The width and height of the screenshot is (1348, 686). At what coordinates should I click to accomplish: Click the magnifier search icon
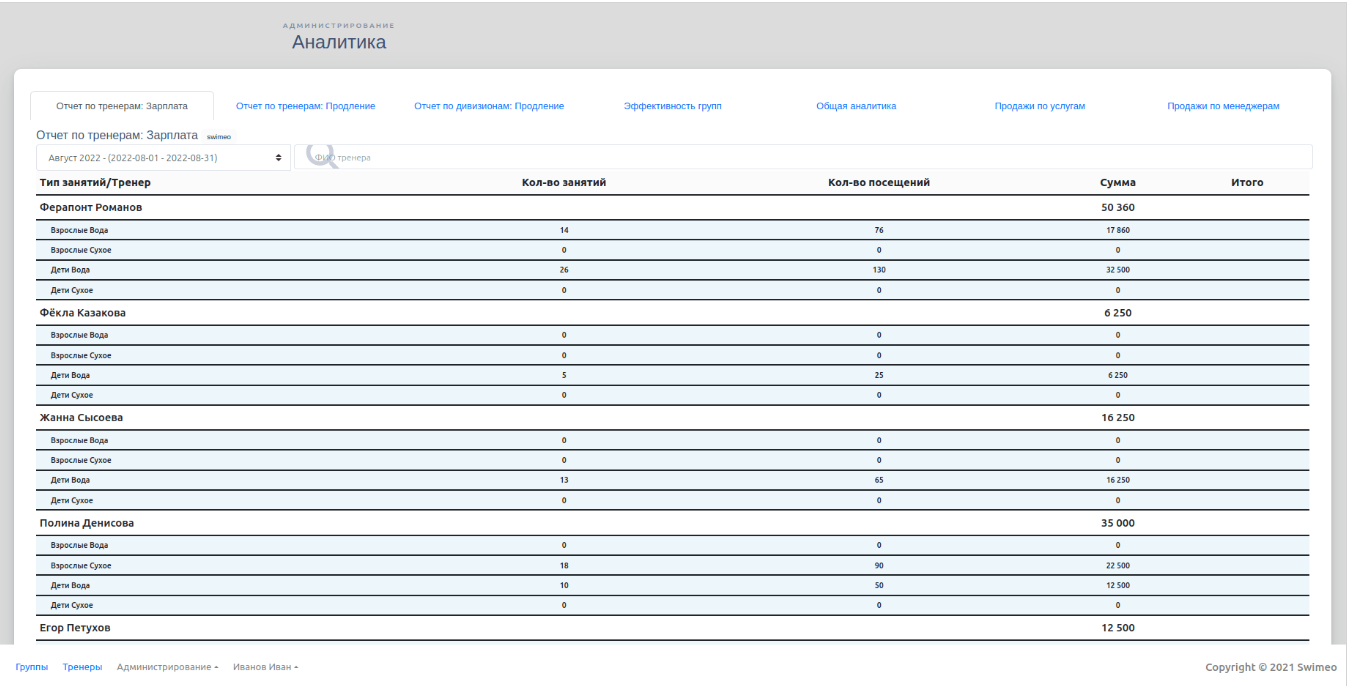[323, 156]
